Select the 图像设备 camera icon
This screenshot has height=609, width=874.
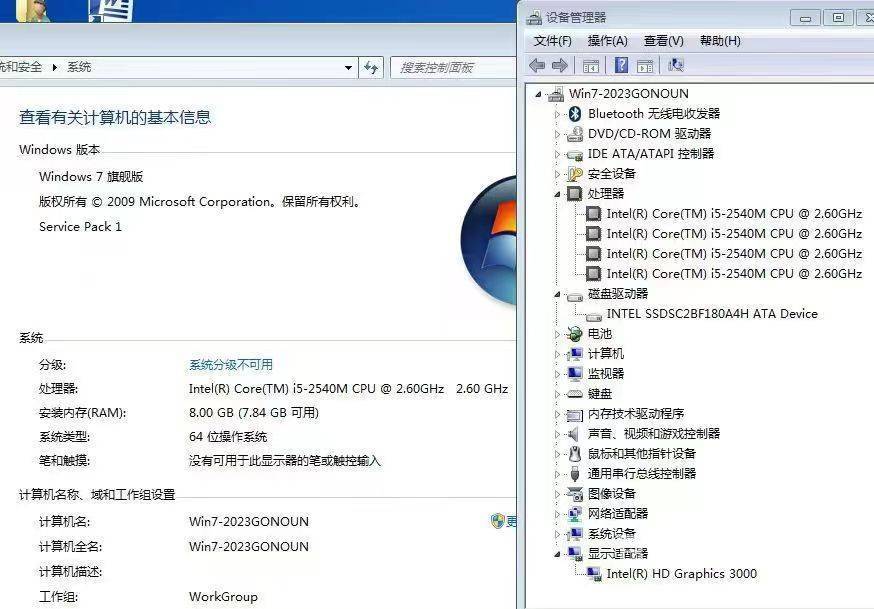point(575,494)
